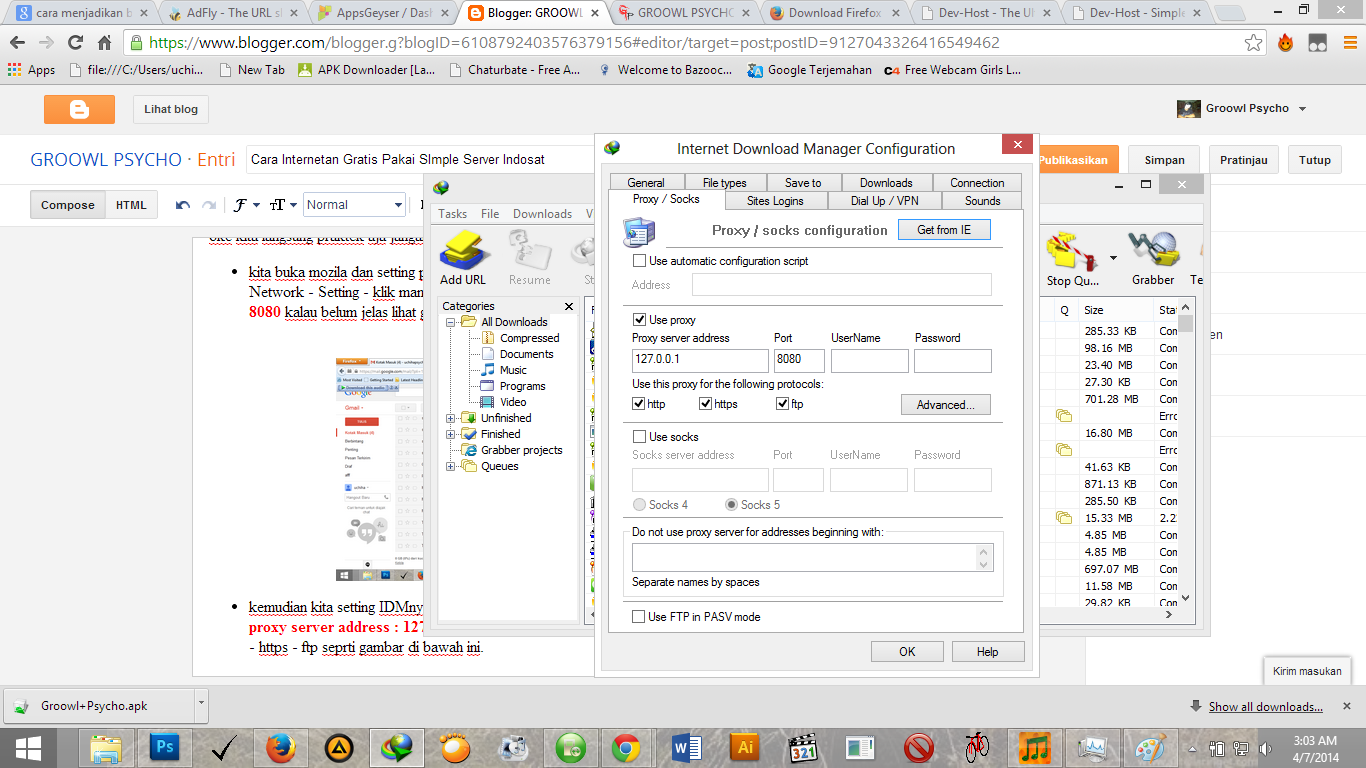The image size is (1366, 768).
Task: Reload the current Chrome page
Action: (75, 43)
